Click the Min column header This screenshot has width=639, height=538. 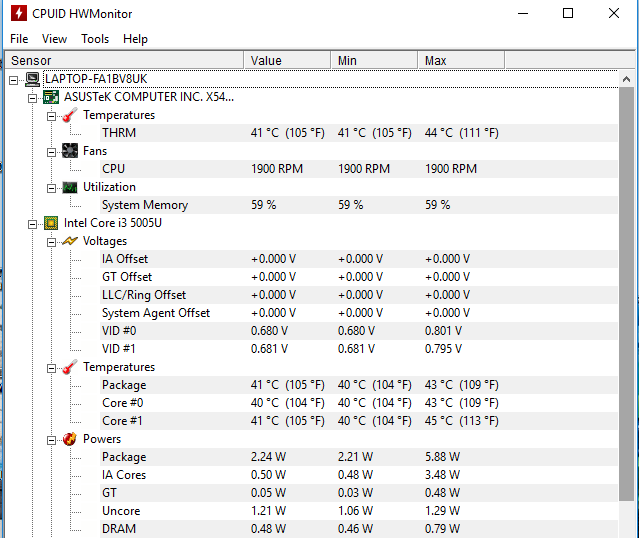pos(374,60)
